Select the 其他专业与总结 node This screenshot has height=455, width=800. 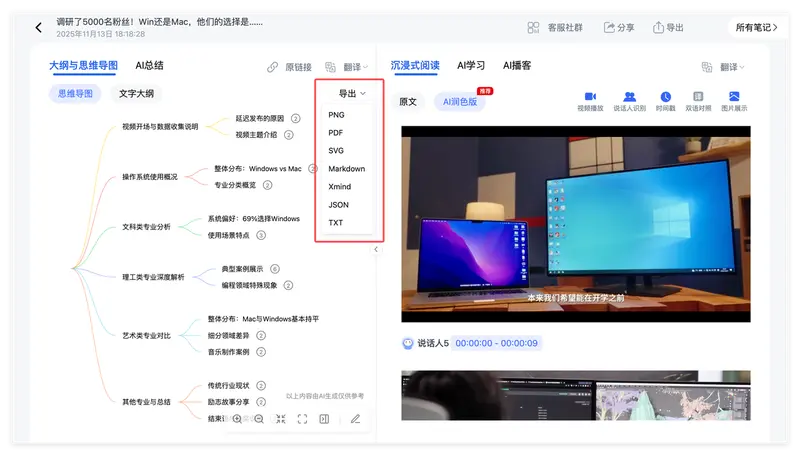coord(146,401)
